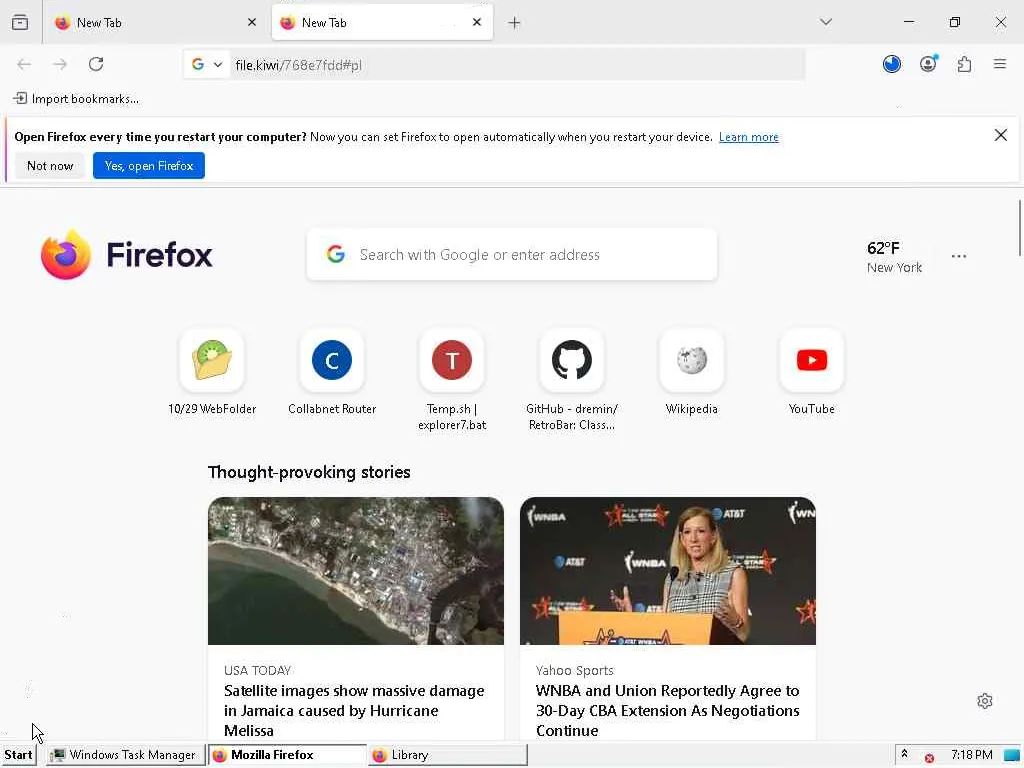The image size is (1024, 768).
Task: Open the Library window from taskbar
Action: point(448,755)
